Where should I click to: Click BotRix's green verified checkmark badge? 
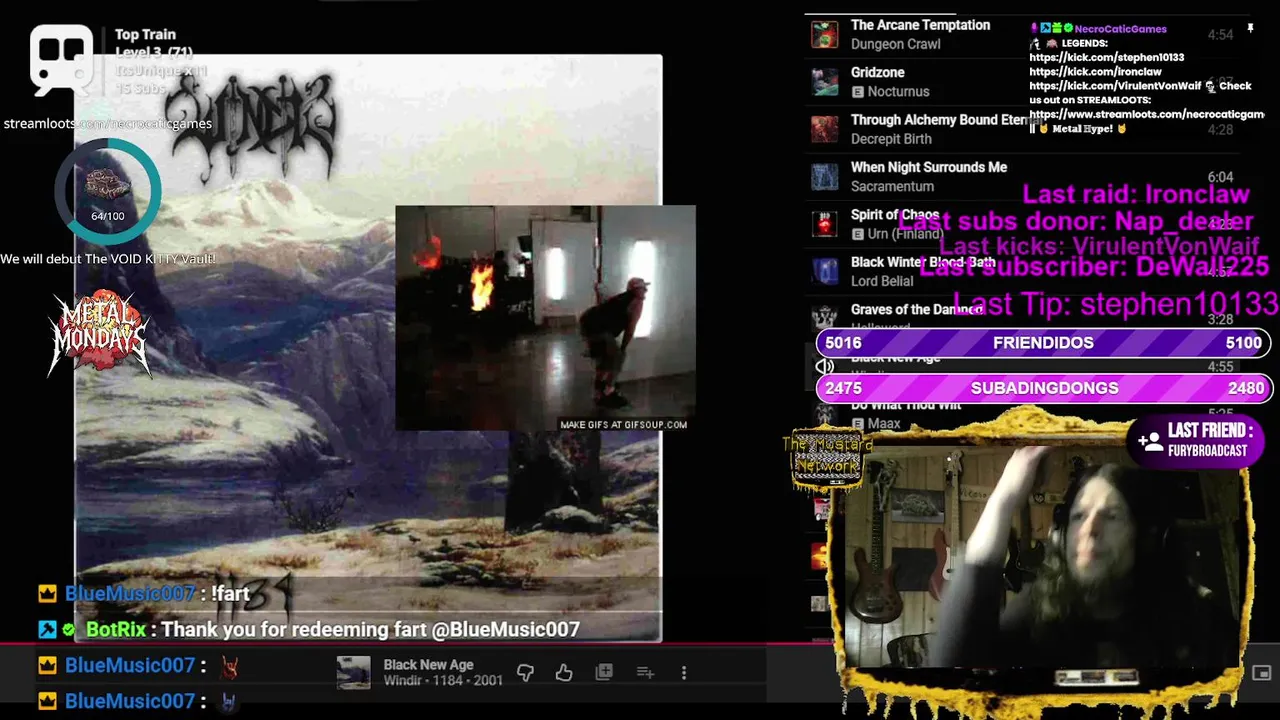[69, 630]
